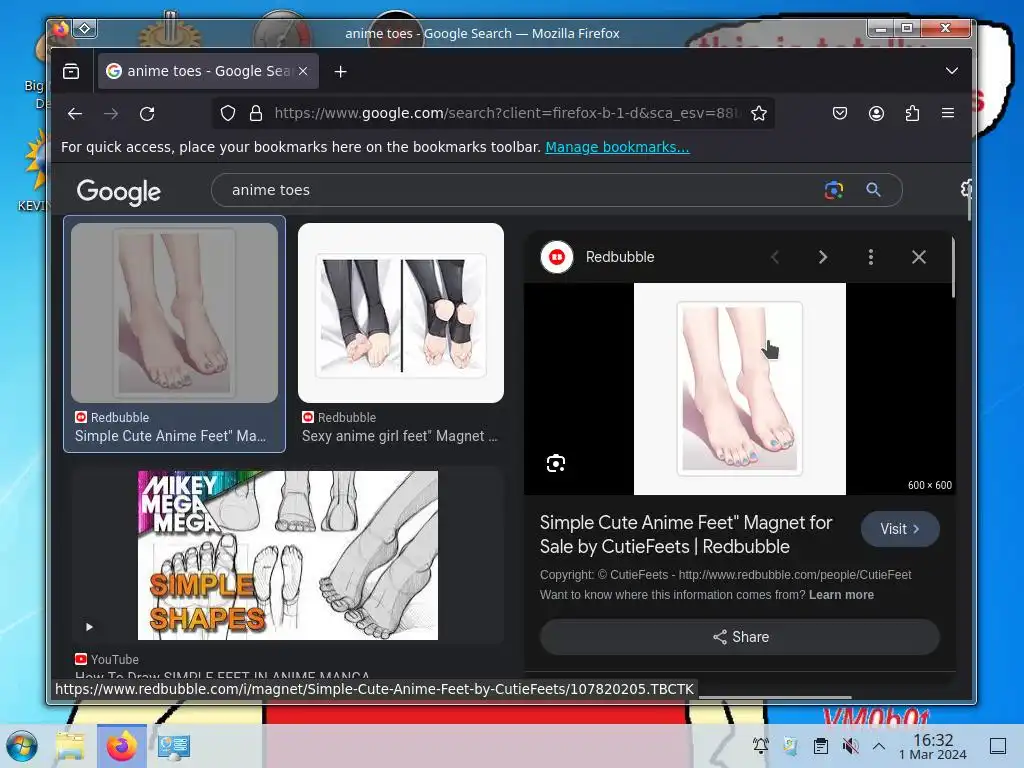This screenshot has width=1024, height=768.
Task: Click the Learn more link
Action: click(x=841, y=595)
